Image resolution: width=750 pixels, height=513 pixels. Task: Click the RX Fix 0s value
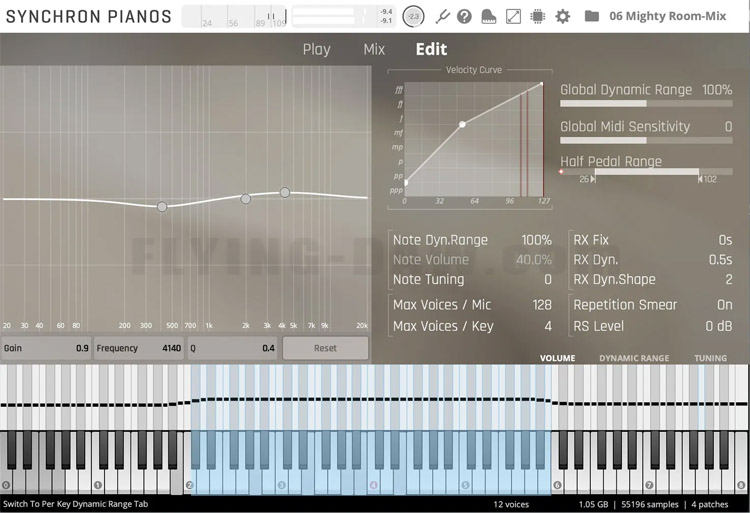point(725,240)
